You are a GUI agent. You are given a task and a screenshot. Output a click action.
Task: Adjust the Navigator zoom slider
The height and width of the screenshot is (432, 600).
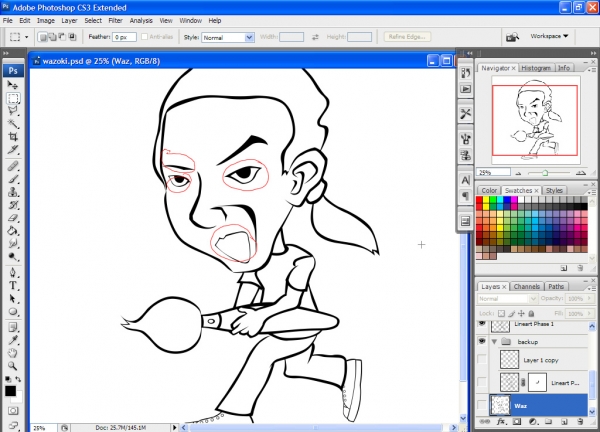(545, 173)
